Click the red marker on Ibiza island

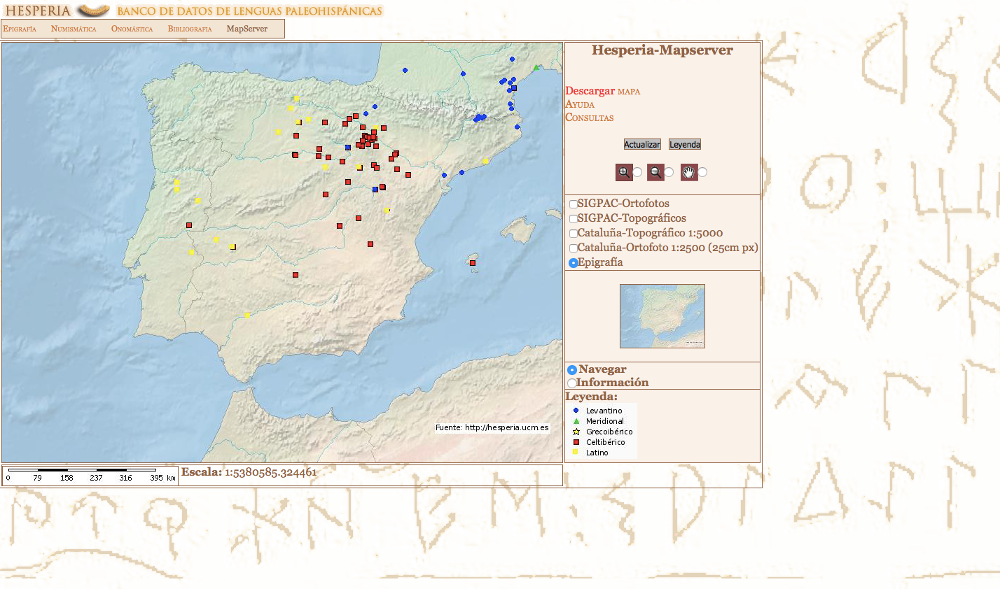473,263
